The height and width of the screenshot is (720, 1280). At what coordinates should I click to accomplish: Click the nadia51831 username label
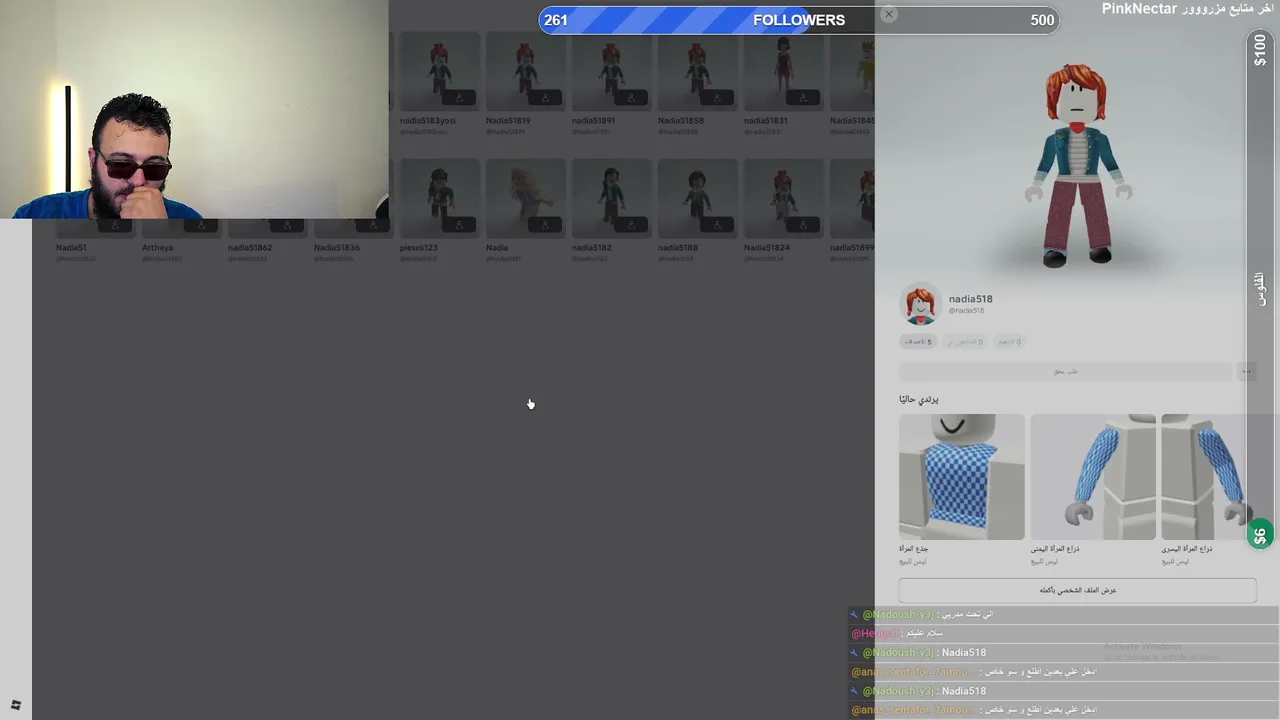(766, 121)
